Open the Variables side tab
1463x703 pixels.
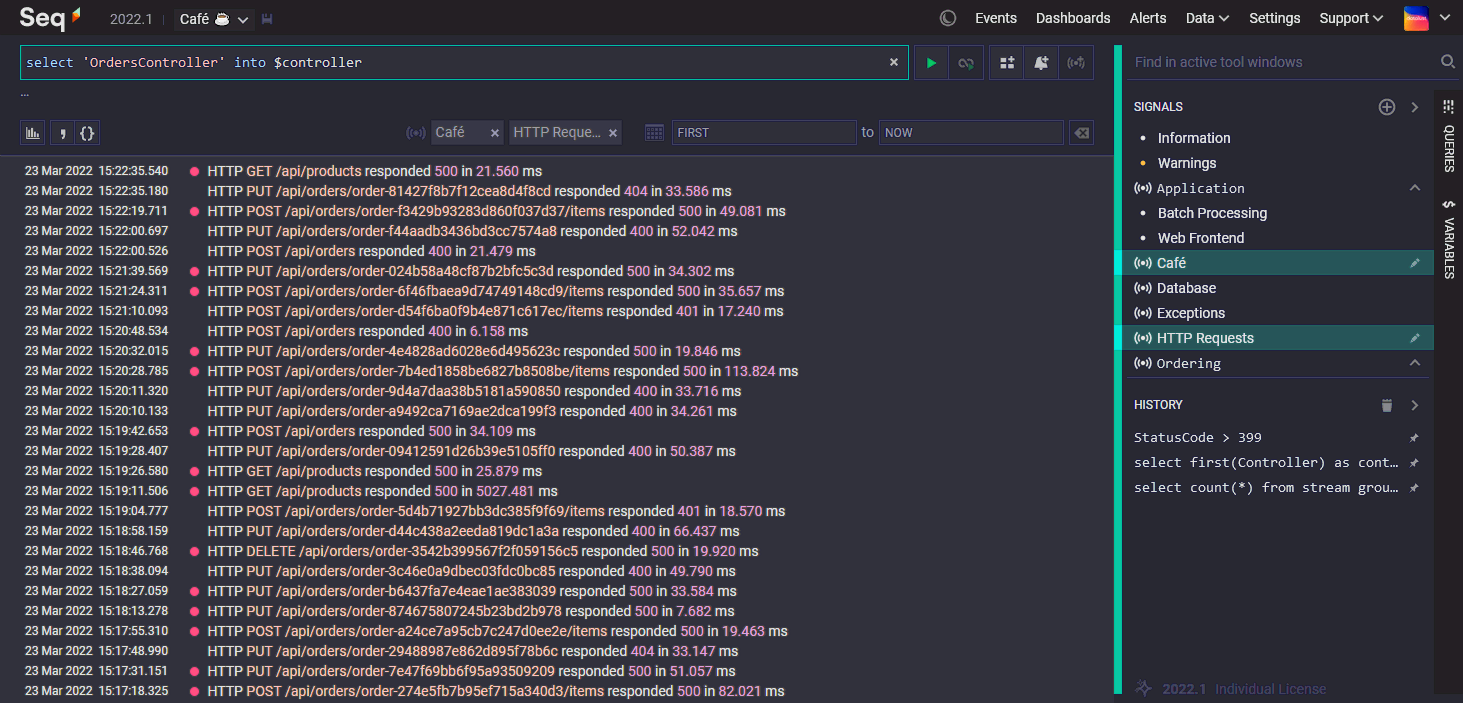click(x=1448, y=238)
